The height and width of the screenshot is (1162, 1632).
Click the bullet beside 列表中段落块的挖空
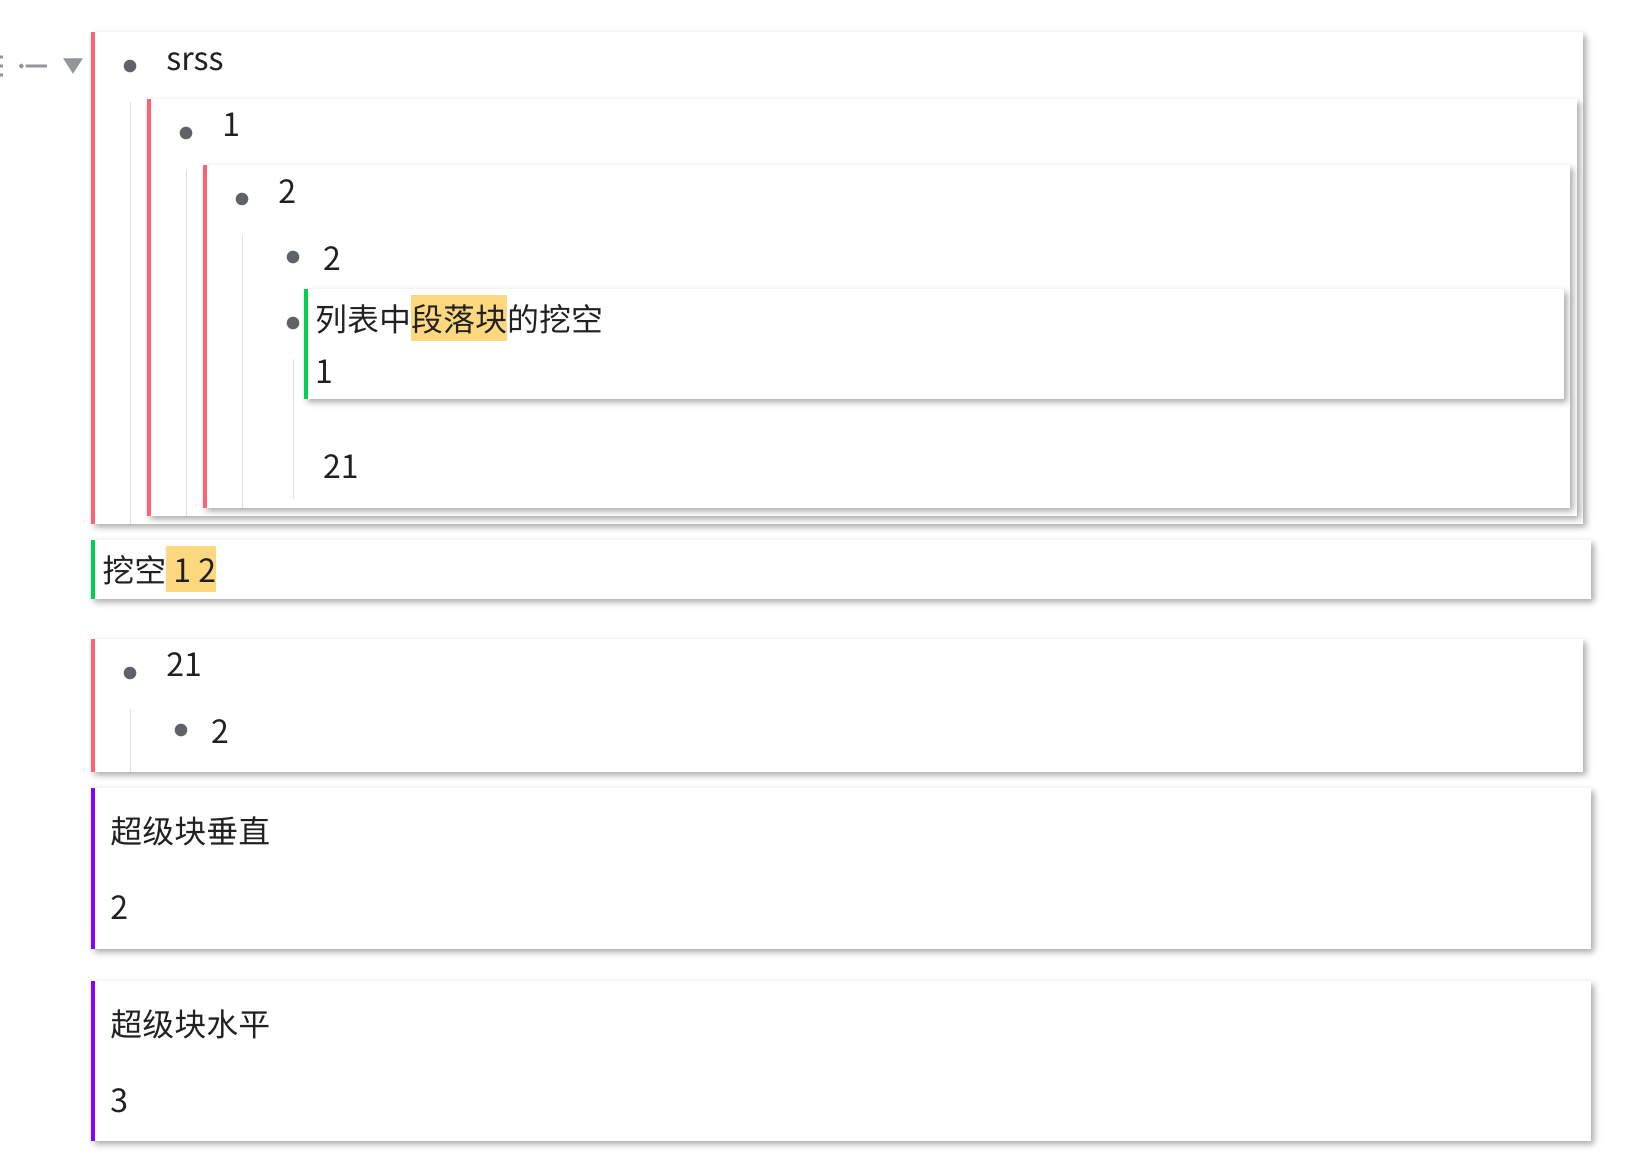coord(293,322)
